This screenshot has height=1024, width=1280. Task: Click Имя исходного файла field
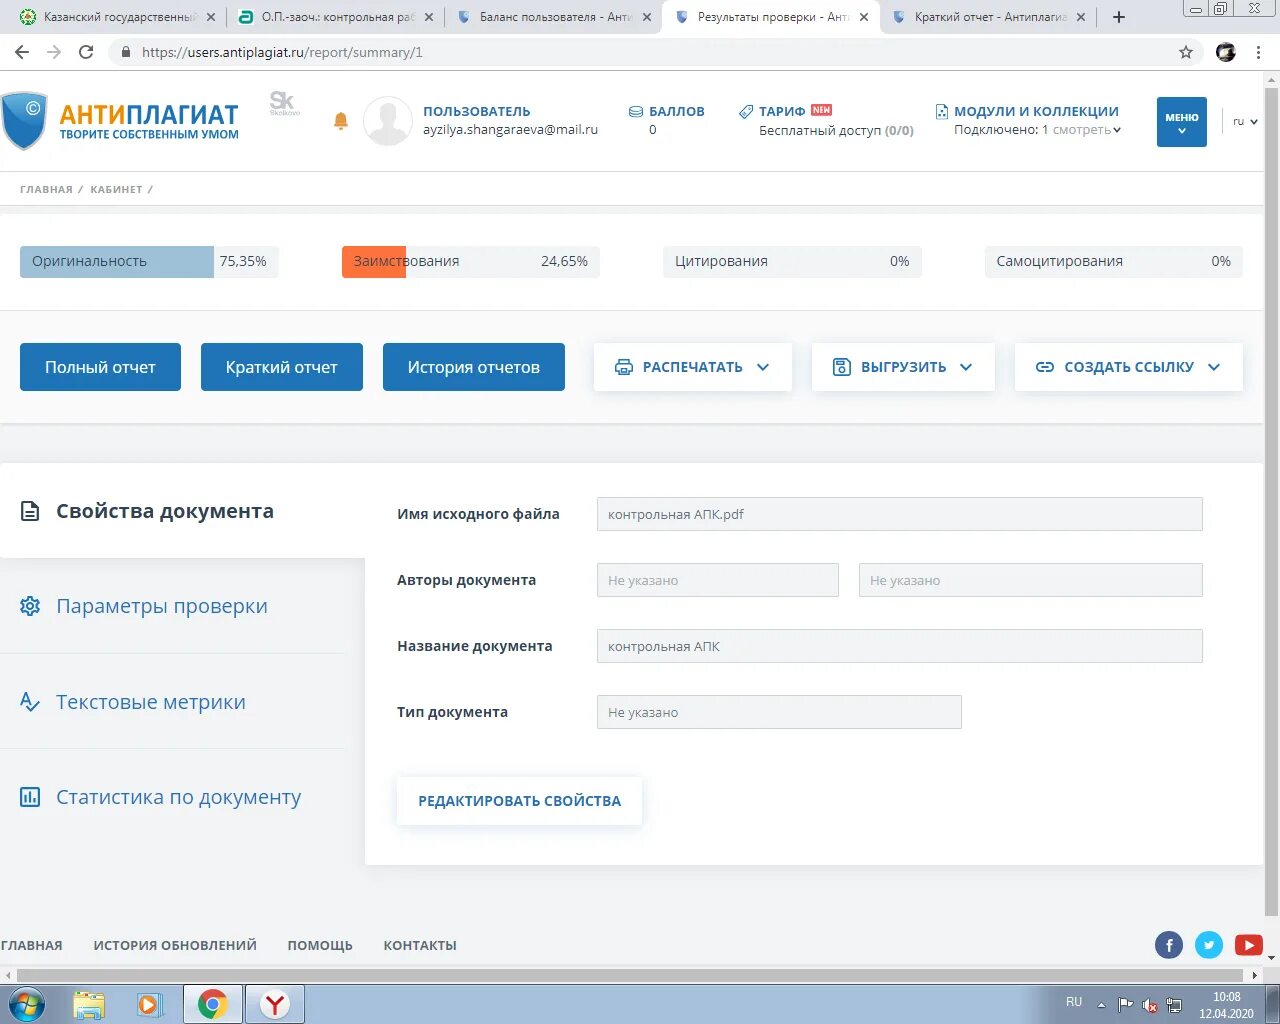[899, 514]
